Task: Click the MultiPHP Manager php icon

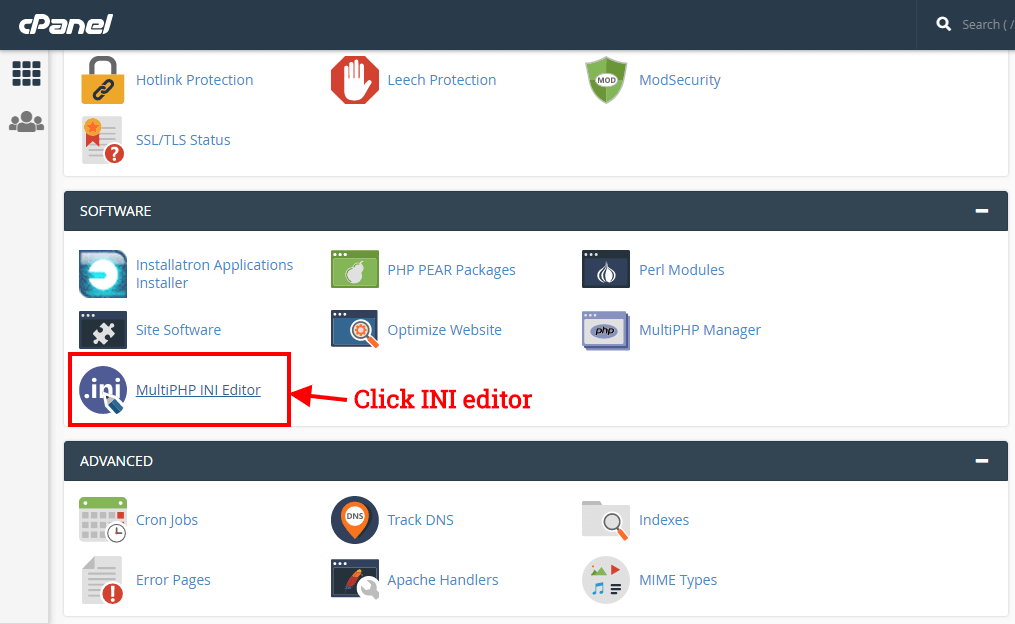Action: (x=606, y=330)
